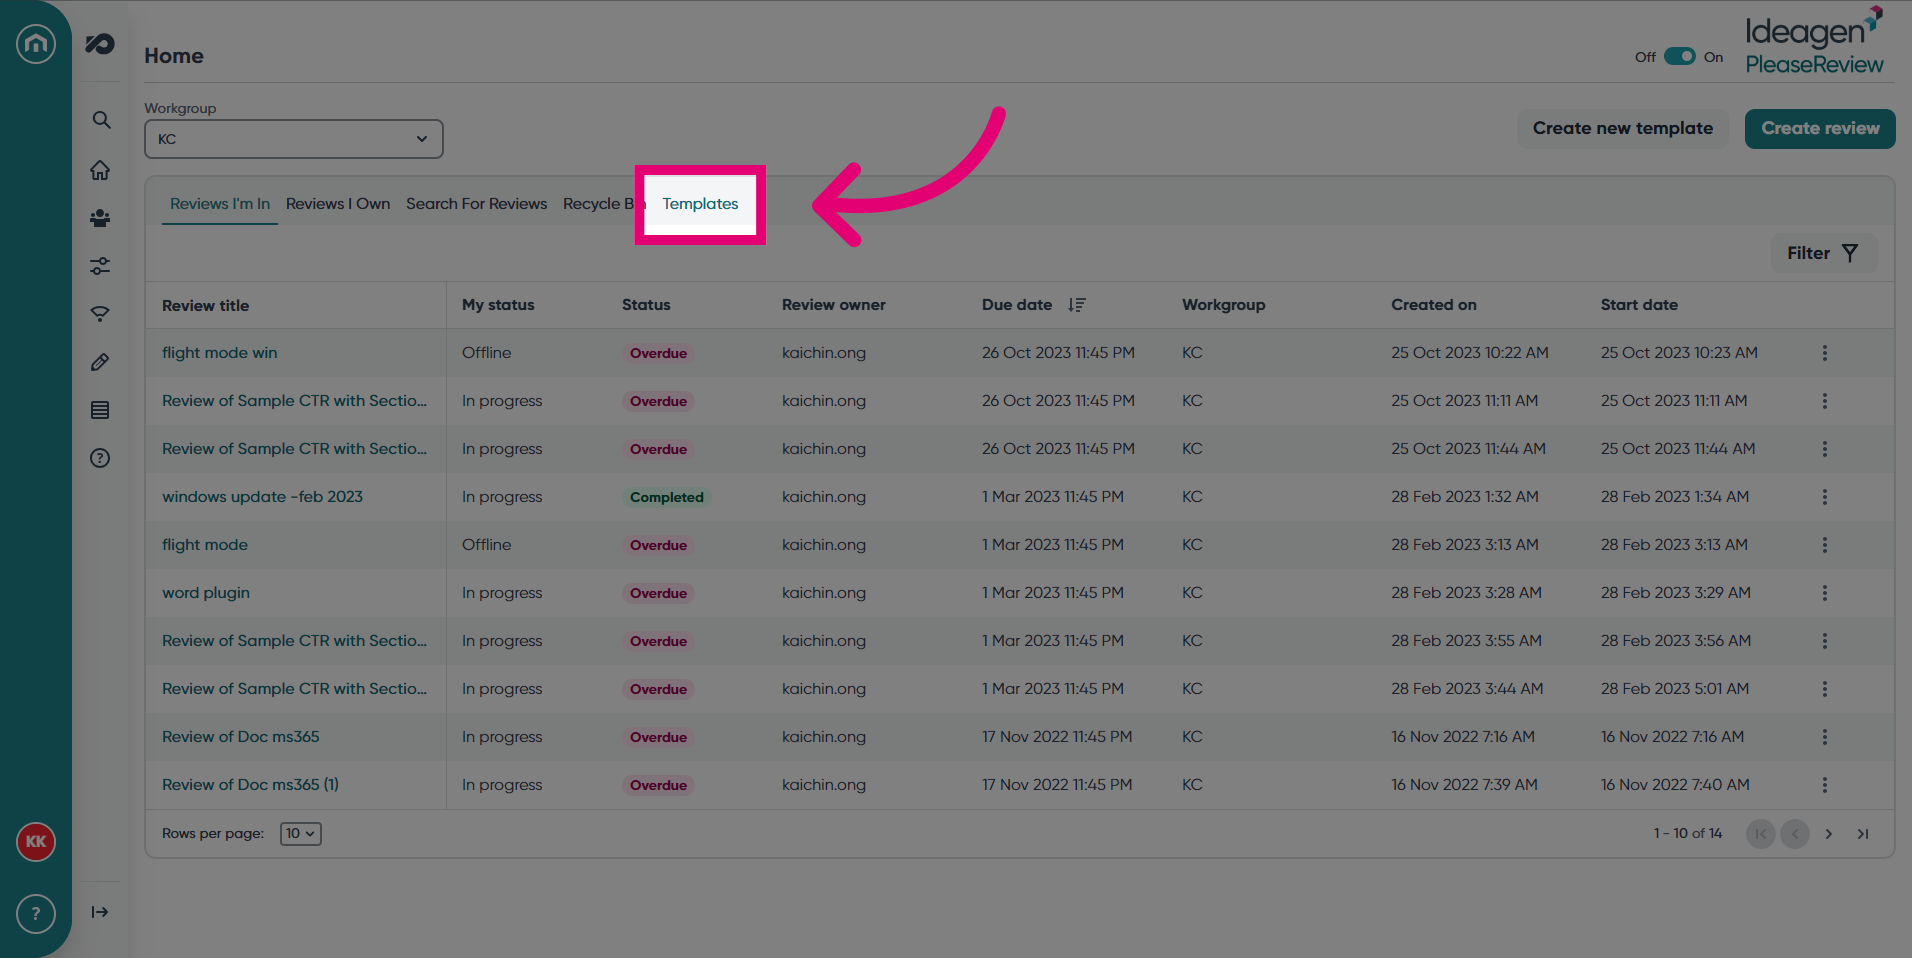This screenshot has height=958, width=1912.
Task: Change Rows per page dropdown
Action: pos(301,834)
